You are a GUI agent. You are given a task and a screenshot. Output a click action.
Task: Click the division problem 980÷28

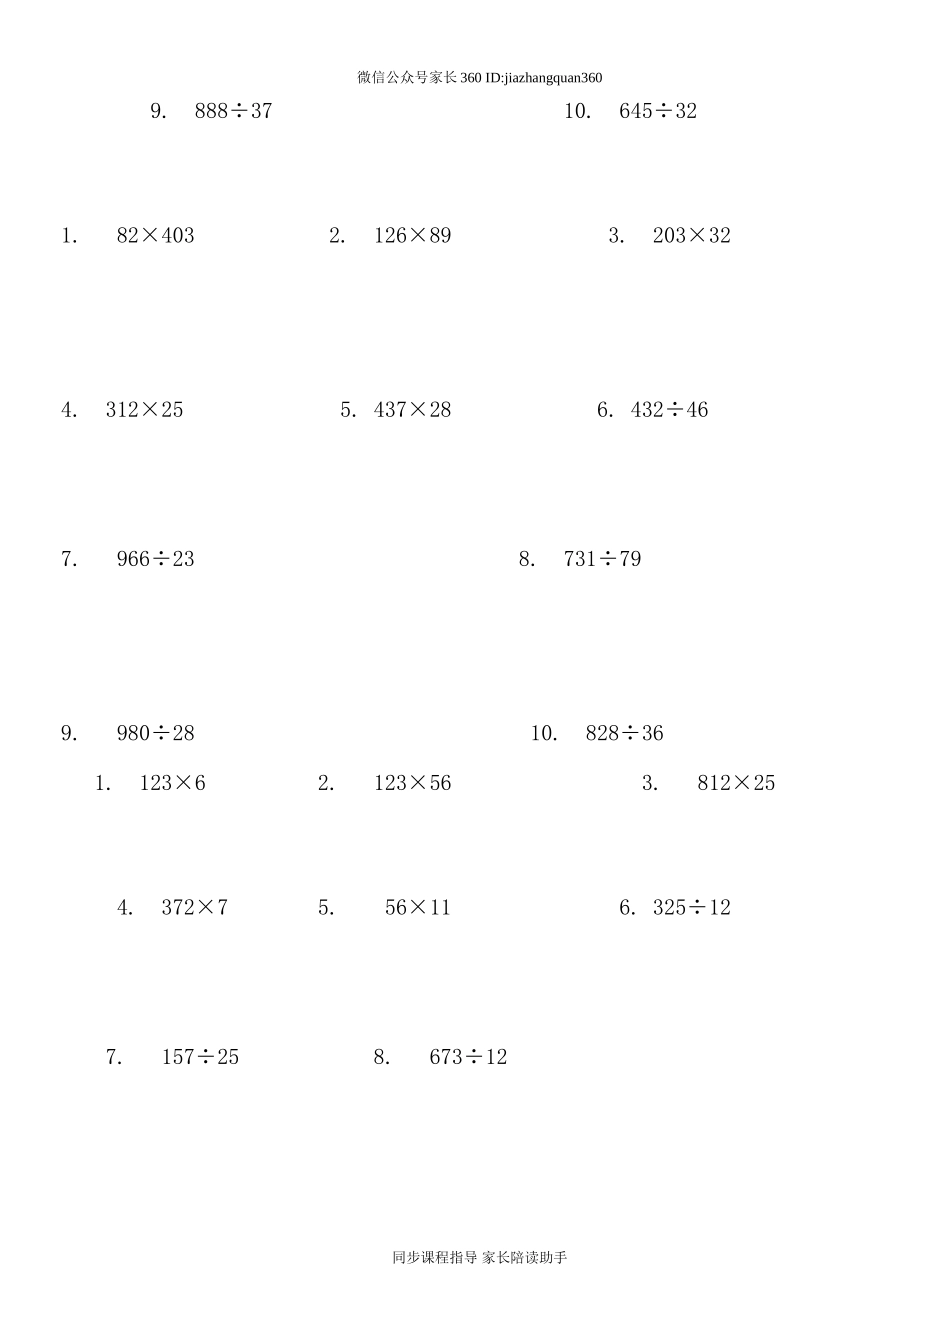coord(155,734)
